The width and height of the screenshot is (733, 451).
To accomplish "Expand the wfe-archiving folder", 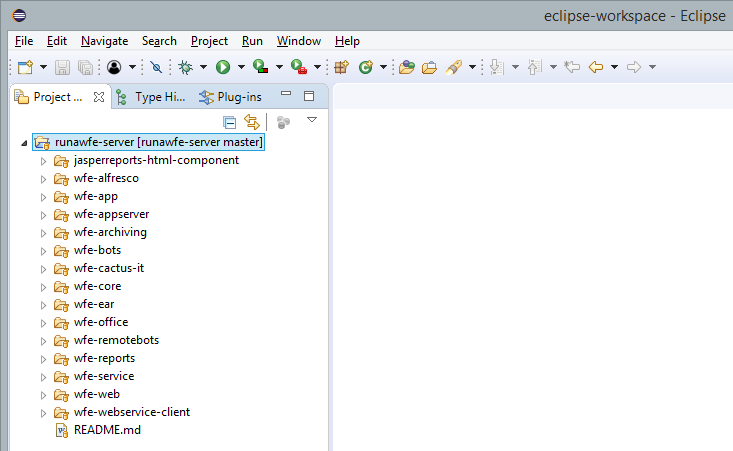I will (43, 233).
